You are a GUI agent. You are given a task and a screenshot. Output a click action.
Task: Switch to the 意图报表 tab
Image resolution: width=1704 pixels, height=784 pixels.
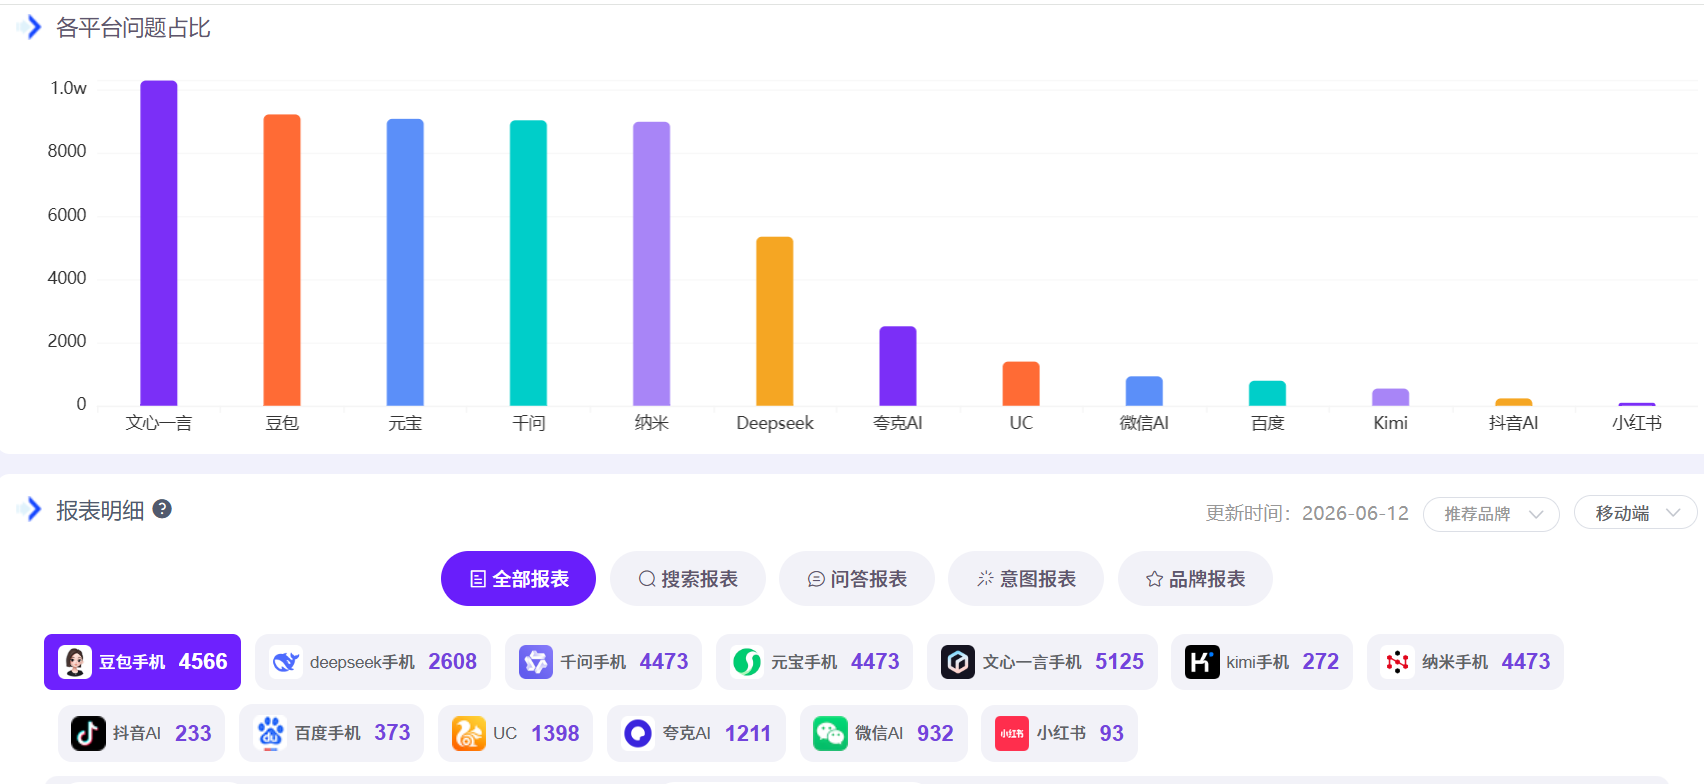[x=1026, y=579]
